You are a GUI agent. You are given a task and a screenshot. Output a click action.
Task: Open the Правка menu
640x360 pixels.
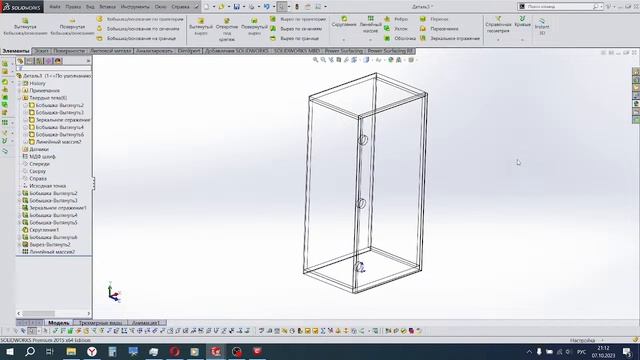point(73,7)
